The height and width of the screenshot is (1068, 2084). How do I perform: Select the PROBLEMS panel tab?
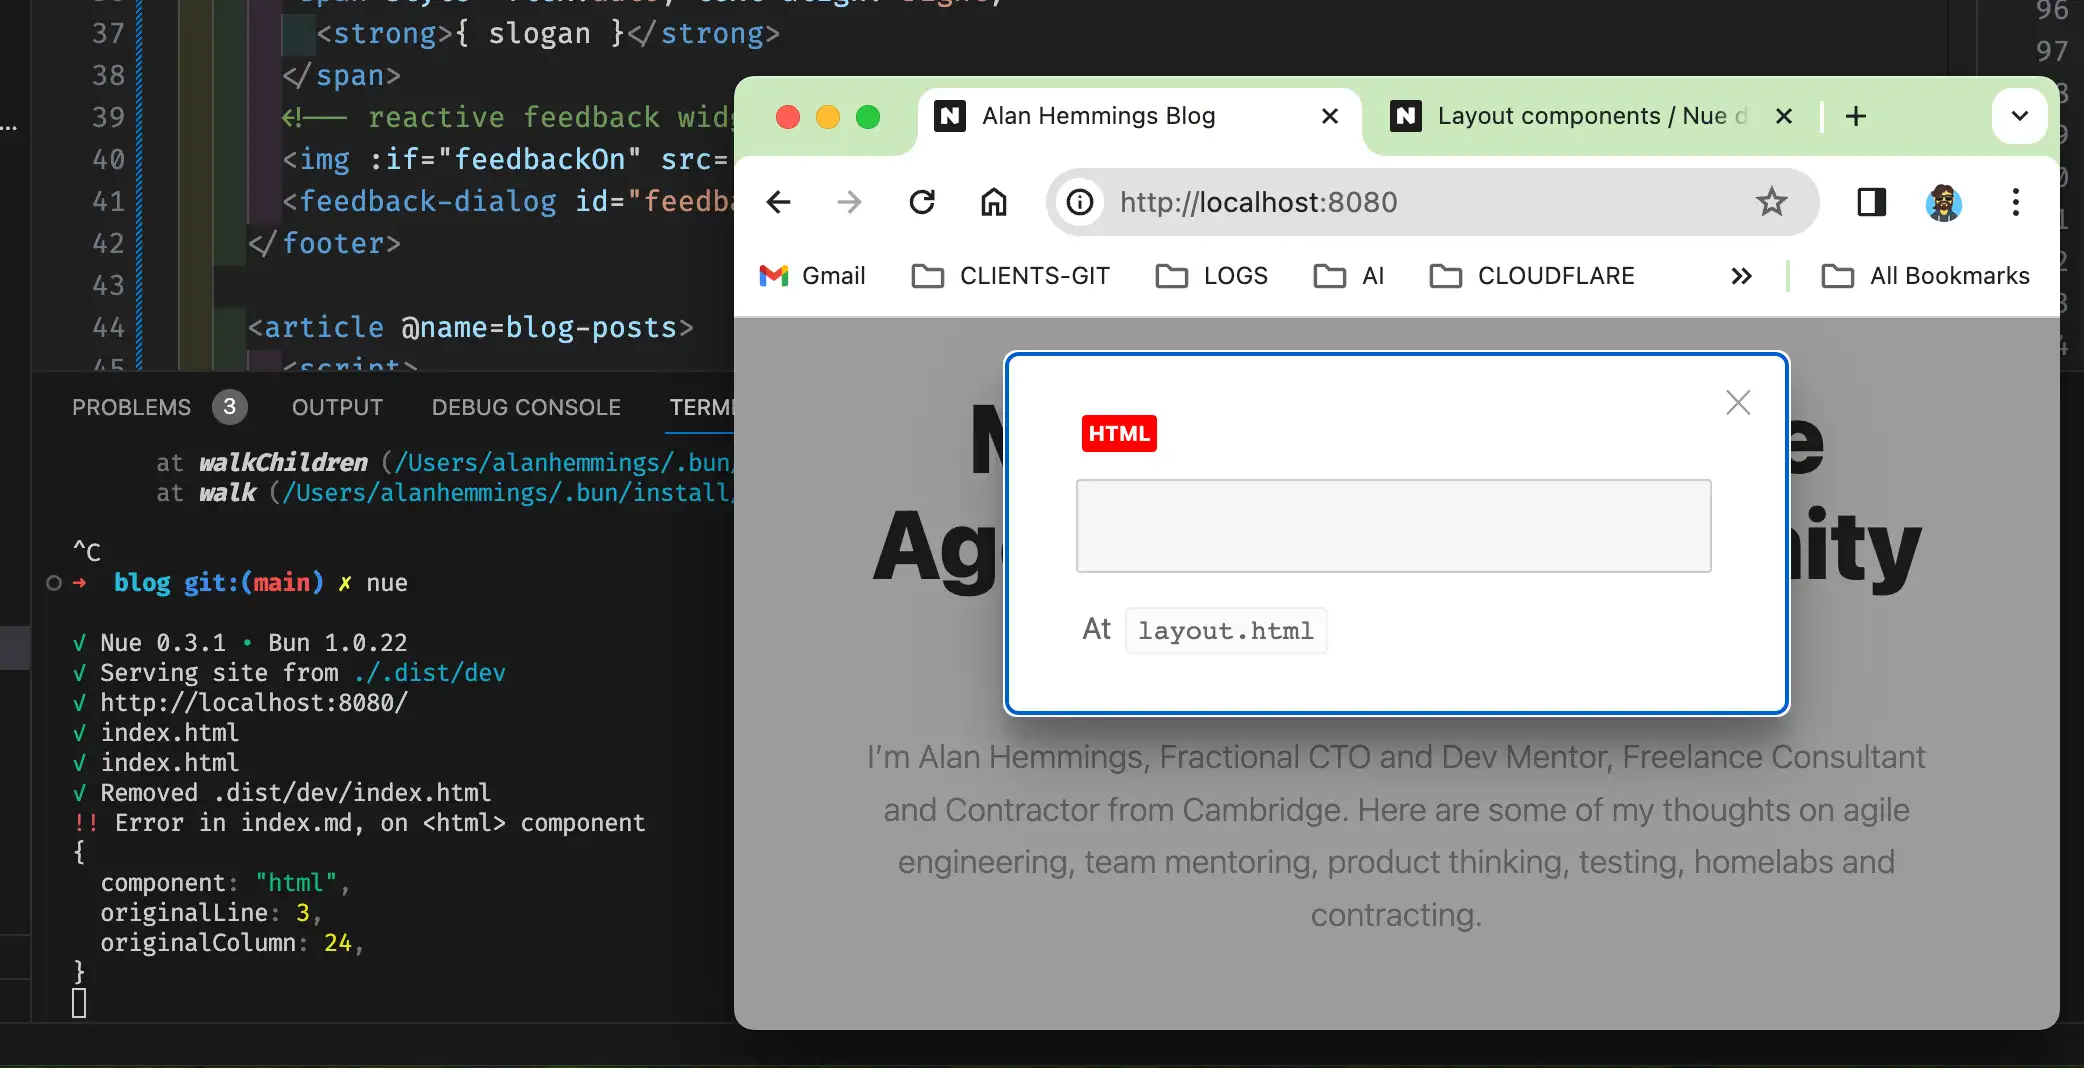131,407
